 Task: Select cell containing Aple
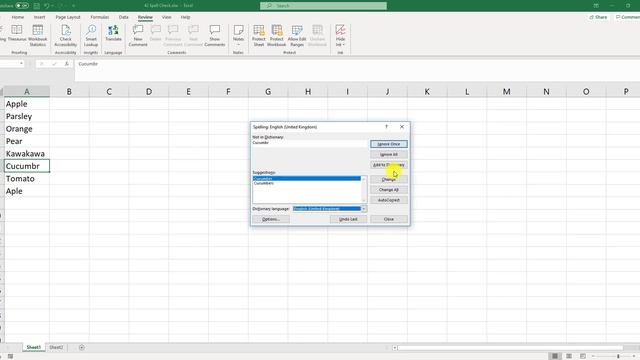pyautogui.click(x=27, y=191)
